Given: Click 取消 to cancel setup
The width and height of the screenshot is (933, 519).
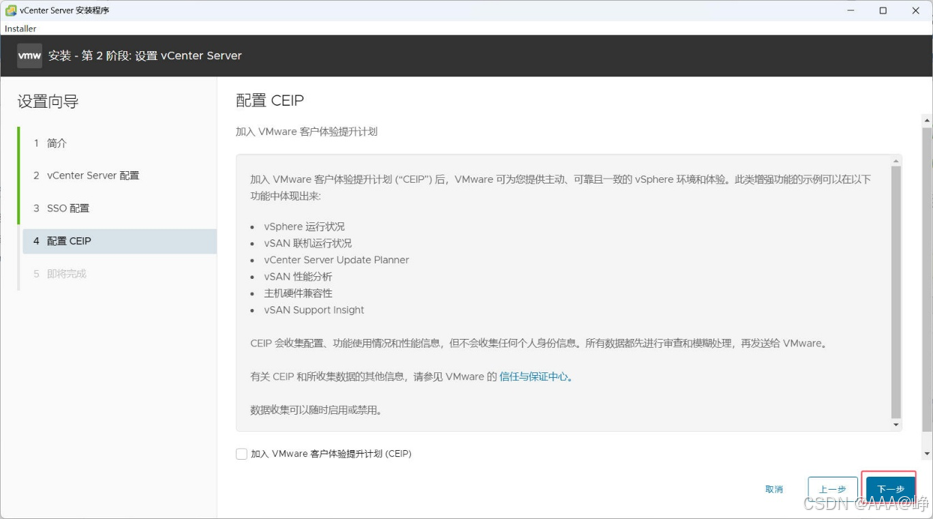Looking at the screenshot, I should coord(774,489).
